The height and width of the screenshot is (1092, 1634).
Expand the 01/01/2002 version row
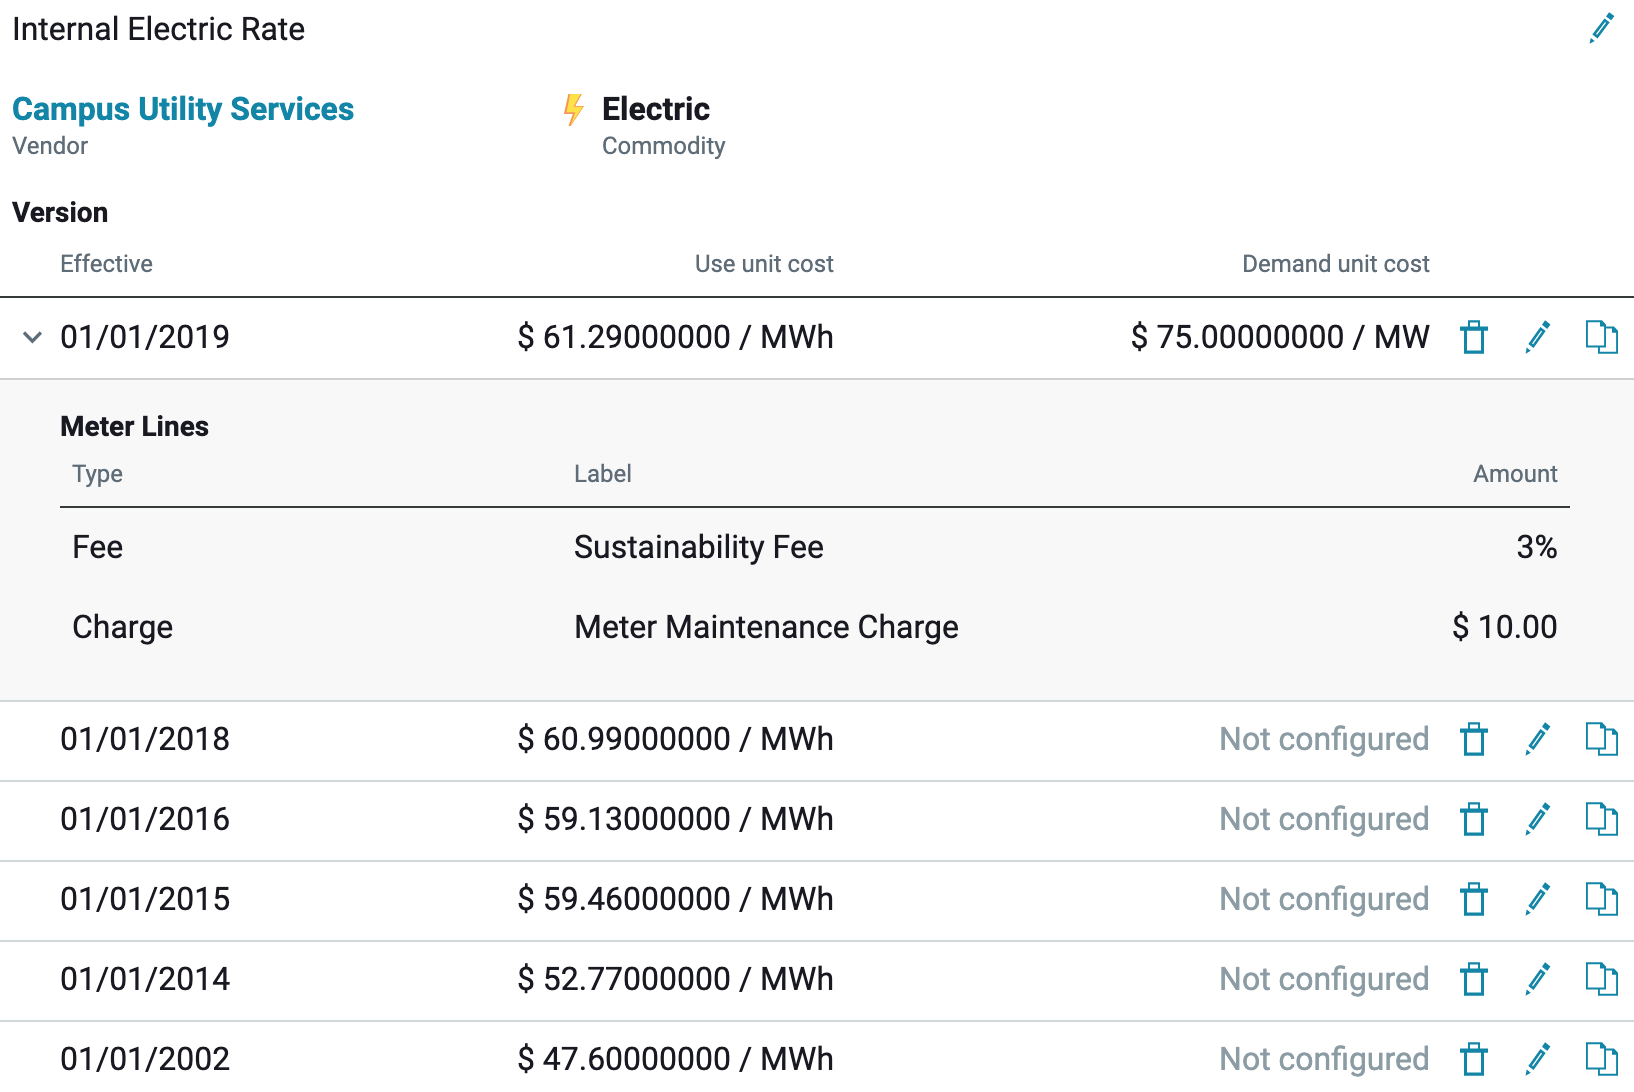coord(145,1059)
